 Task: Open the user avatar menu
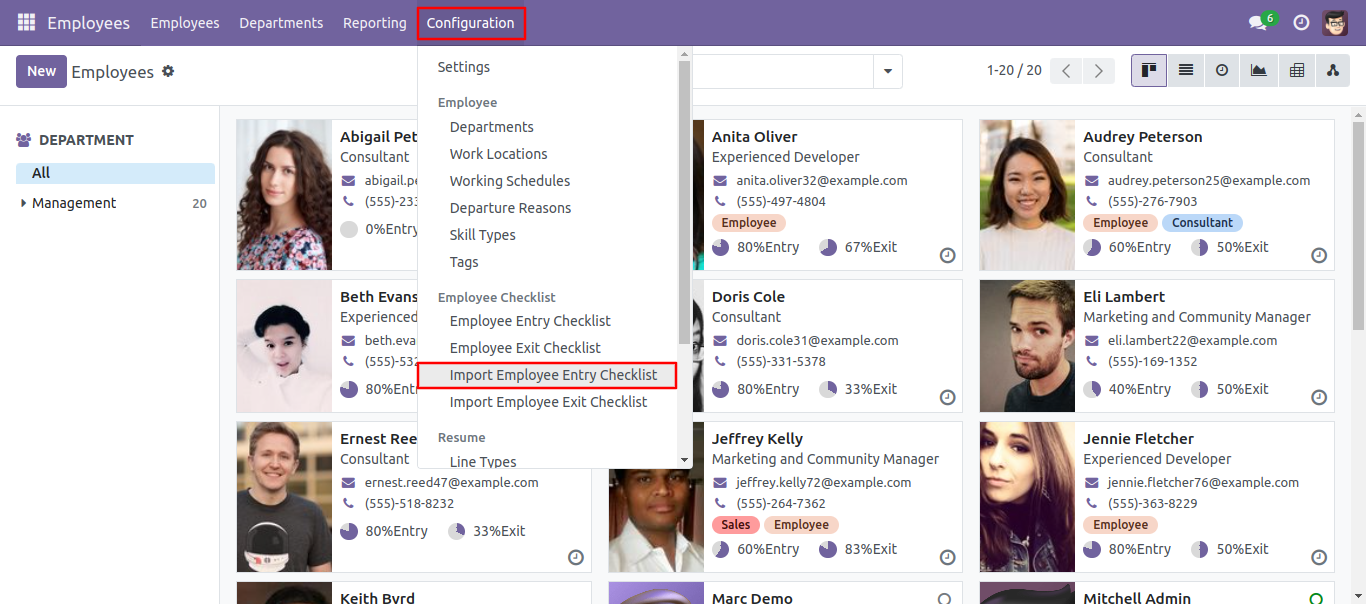coord(1335,22)
